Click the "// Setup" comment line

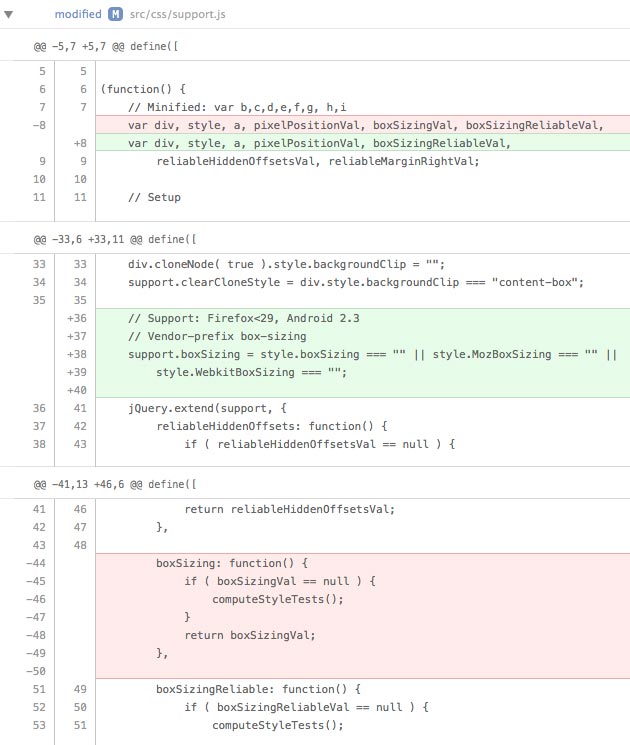pos(154,197)
